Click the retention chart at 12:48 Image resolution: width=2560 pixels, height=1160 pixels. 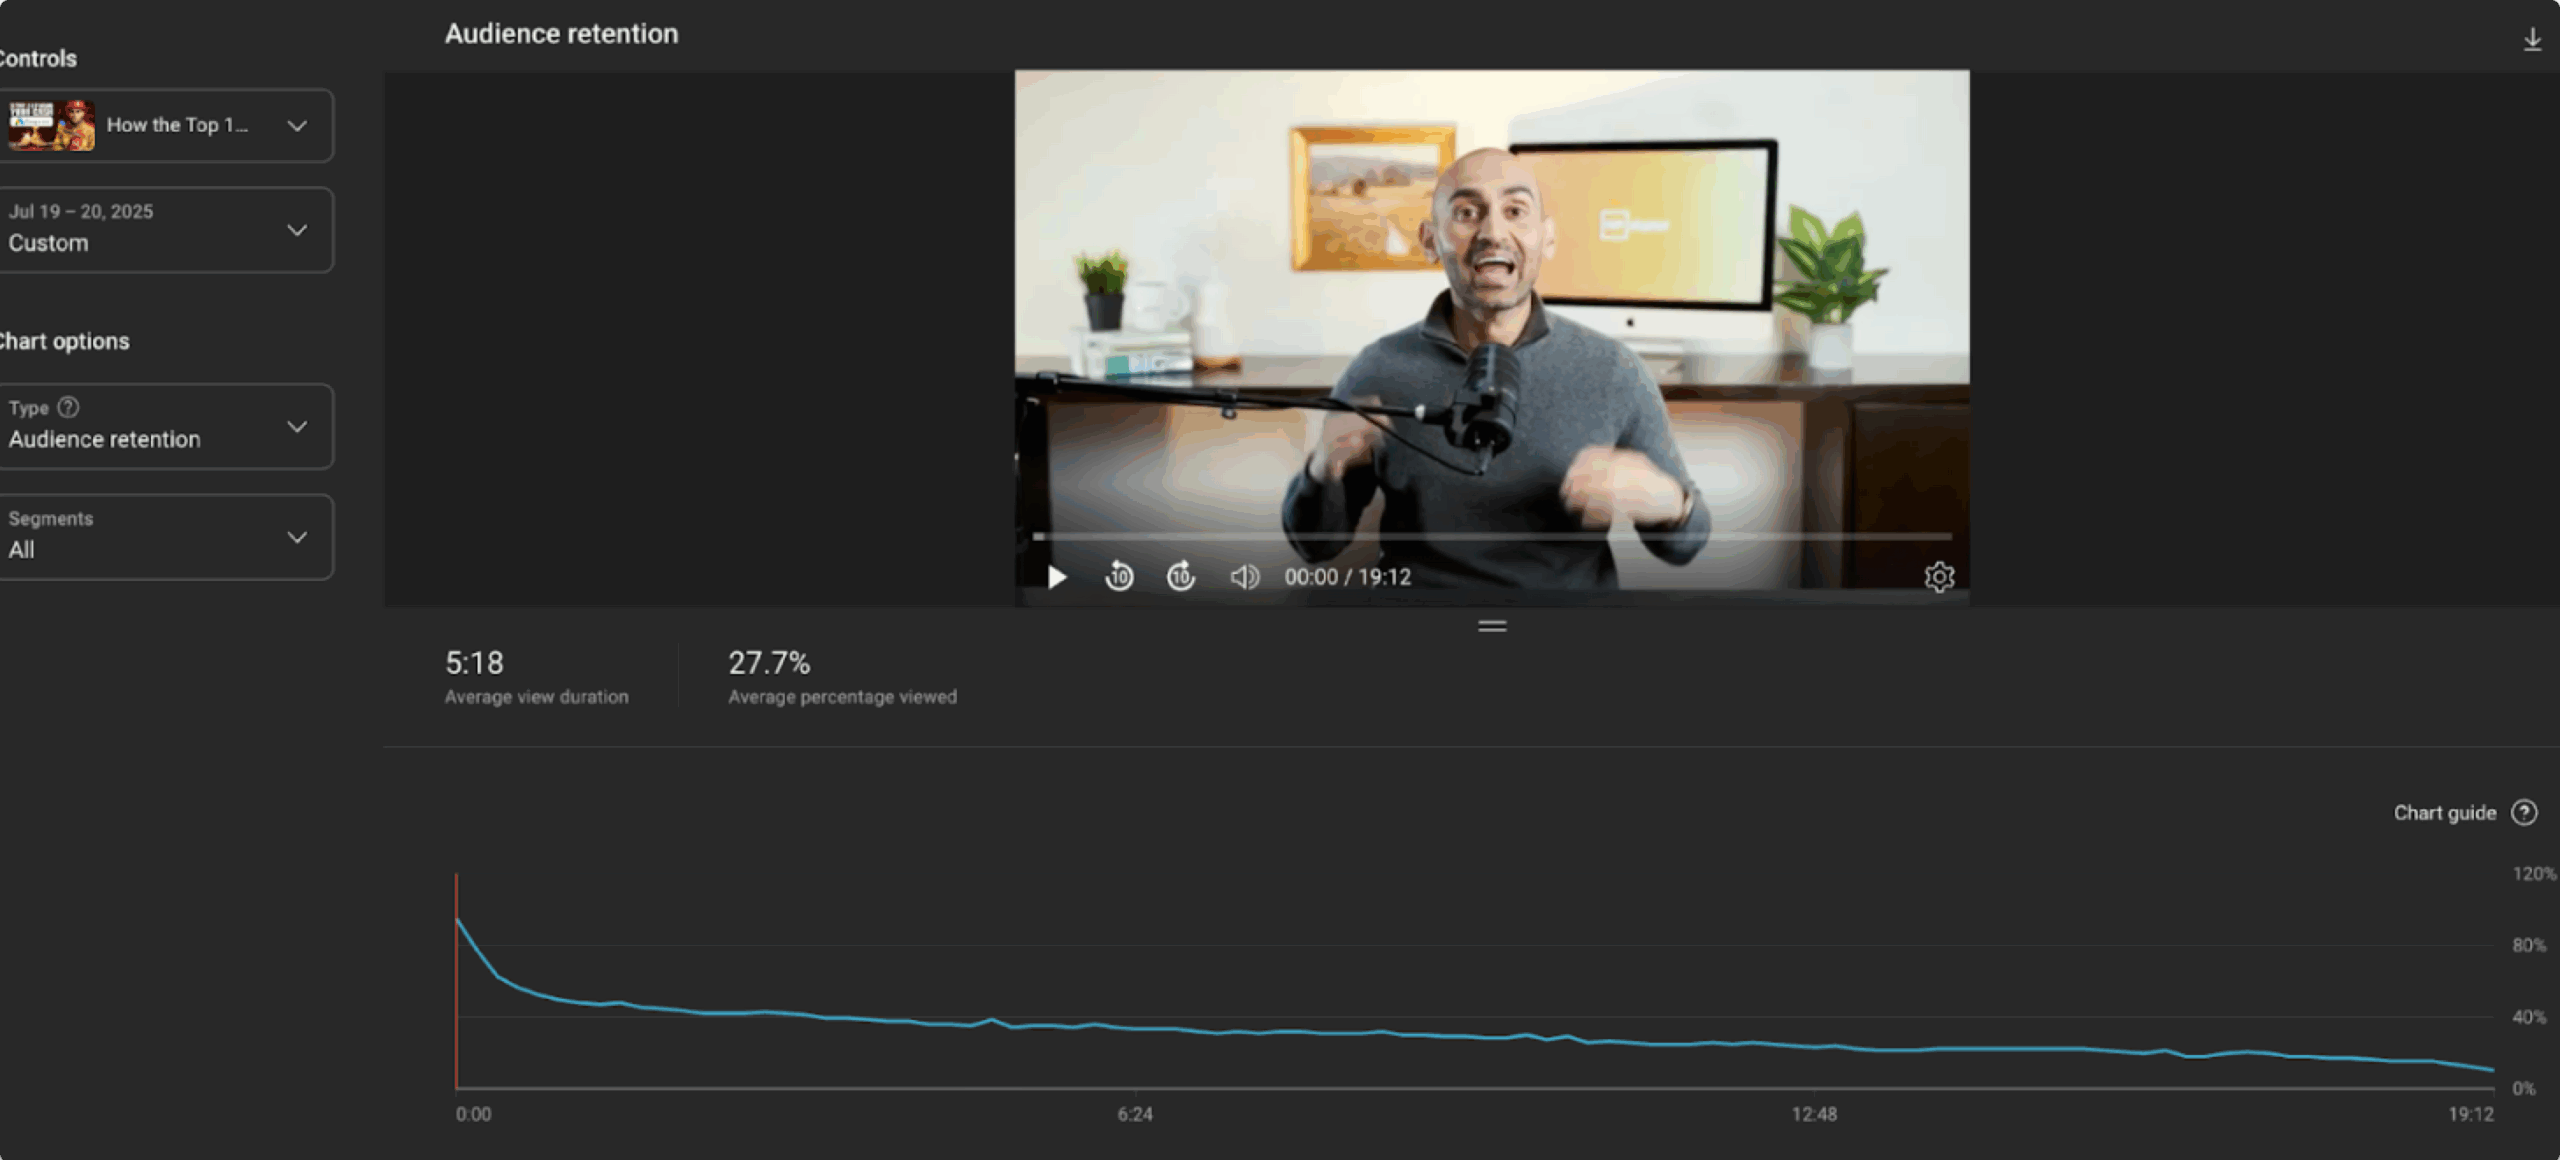click(x=1814, y=1046)
